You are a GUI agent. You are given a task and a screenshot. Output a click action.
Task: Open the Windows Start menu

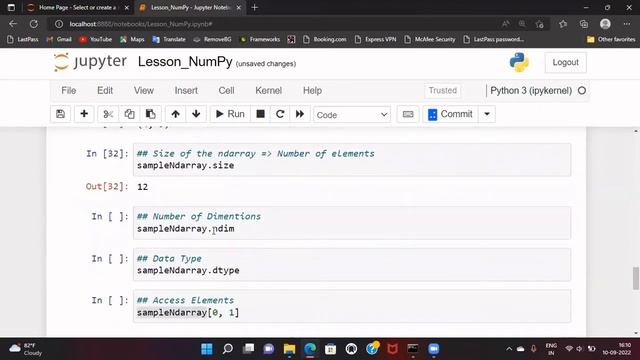[x=207, y=349]
